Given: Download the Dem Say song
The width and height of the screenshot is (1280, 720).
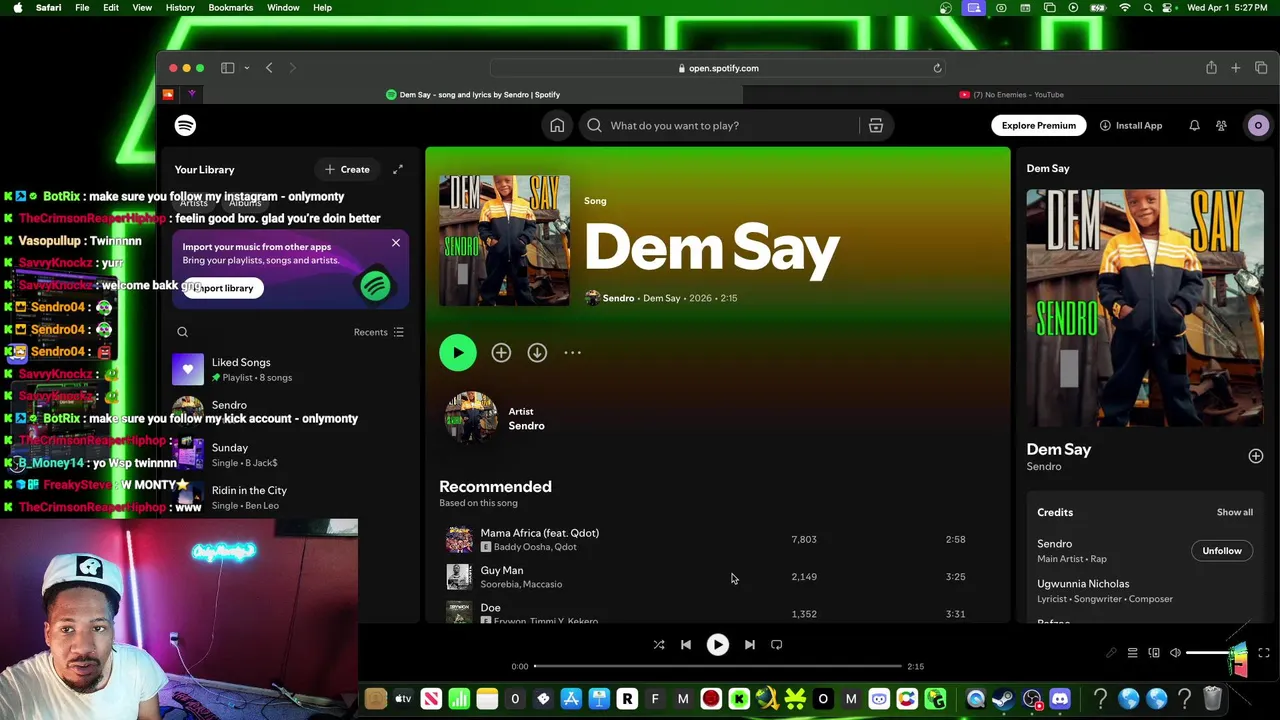Looking at the screenshot, I should pyautogui.click(x=537, y=352).
